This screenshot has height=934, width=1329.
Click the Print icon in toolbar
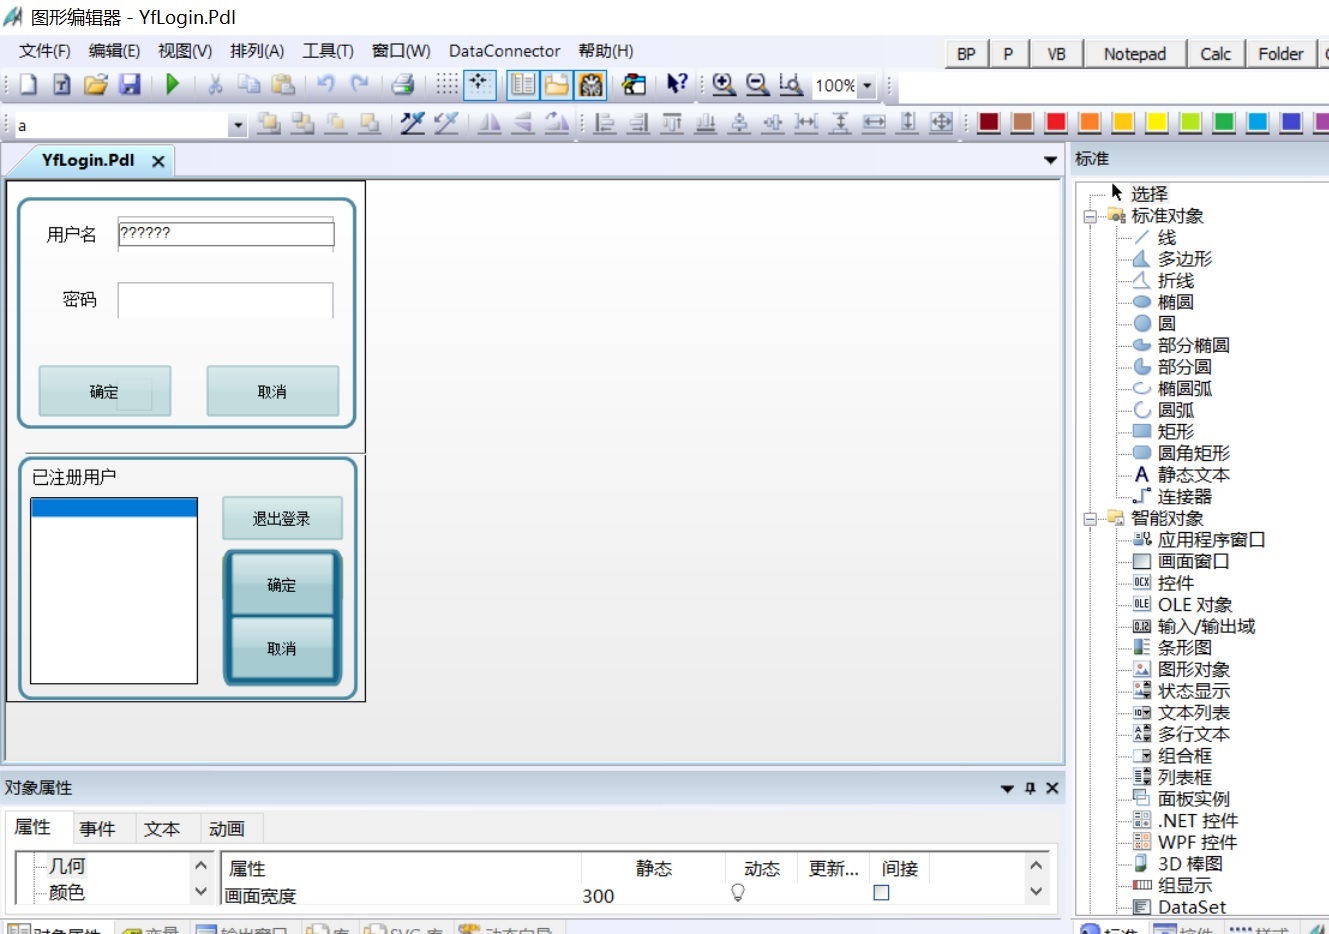coord(403,85)
